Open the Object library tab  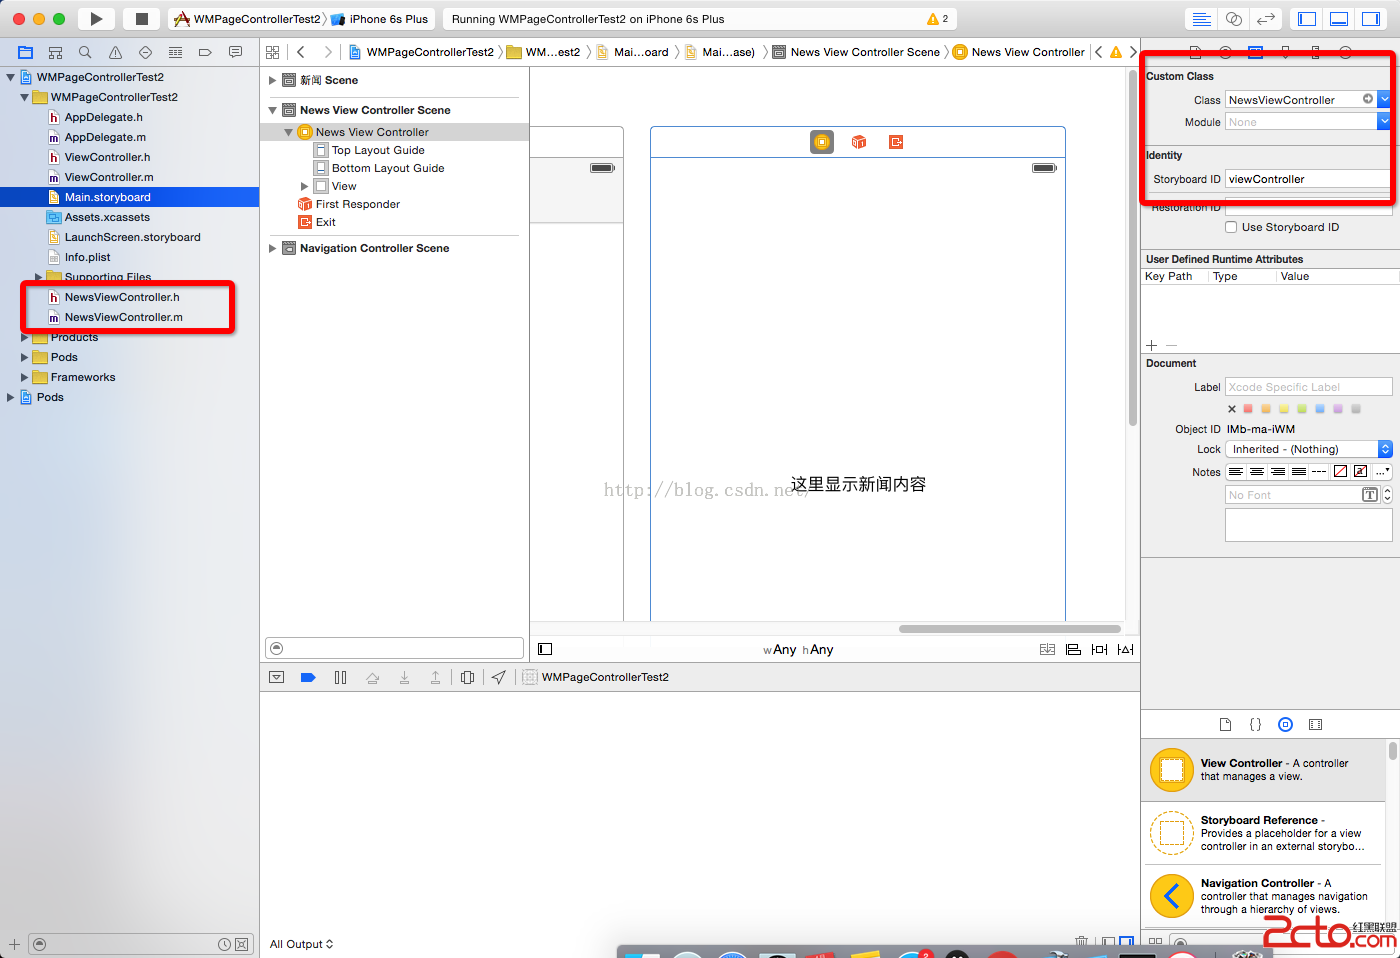[1285, 724]
